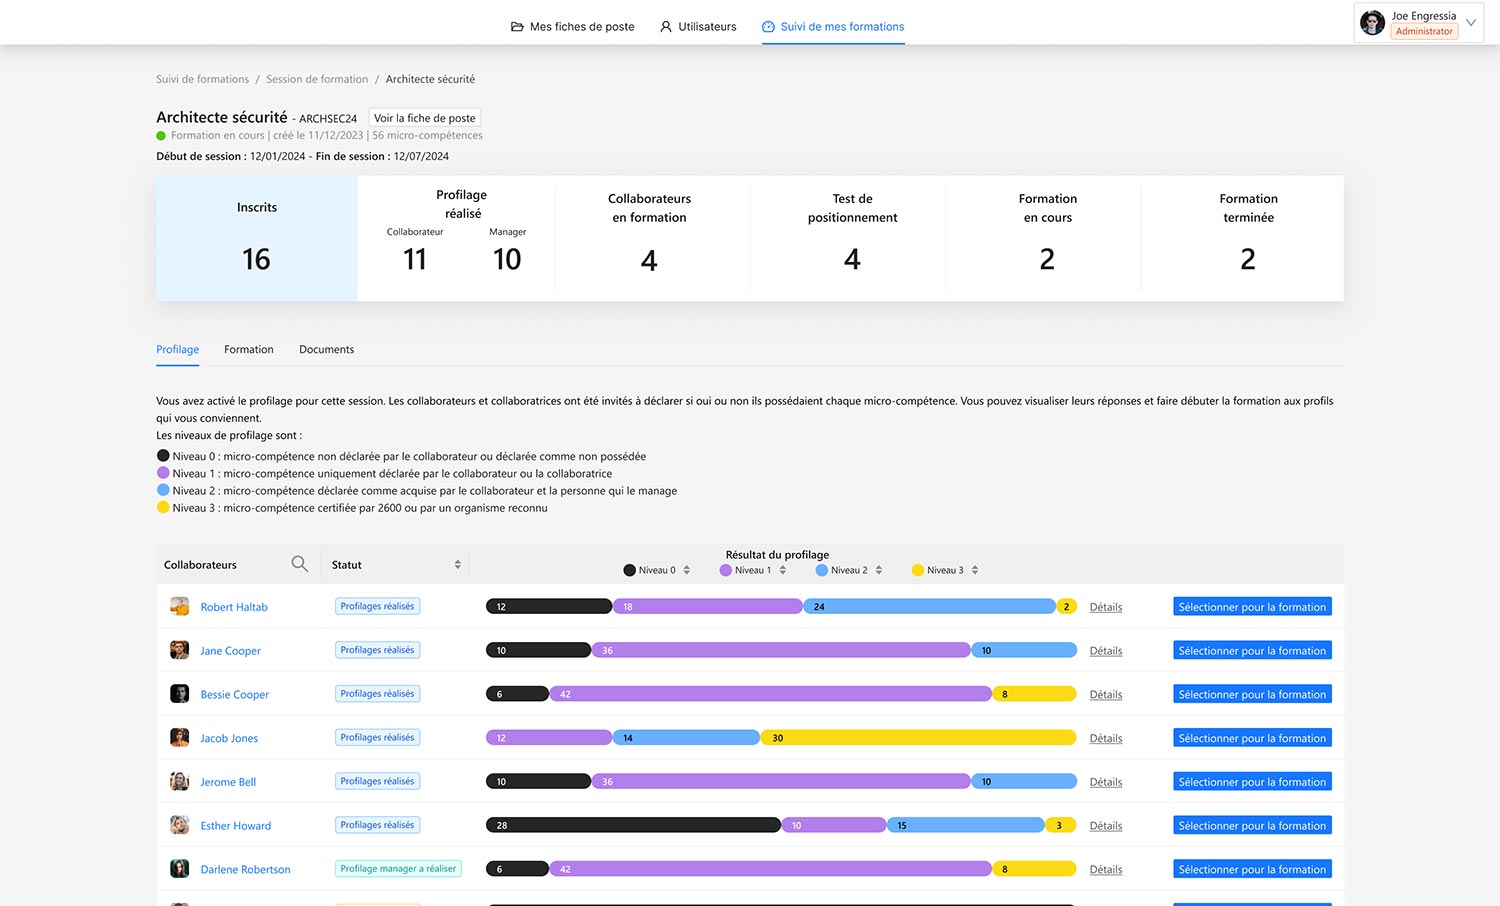
Task: Click the person icon next to Utilisateurs
Action: [x=666, y=27]
